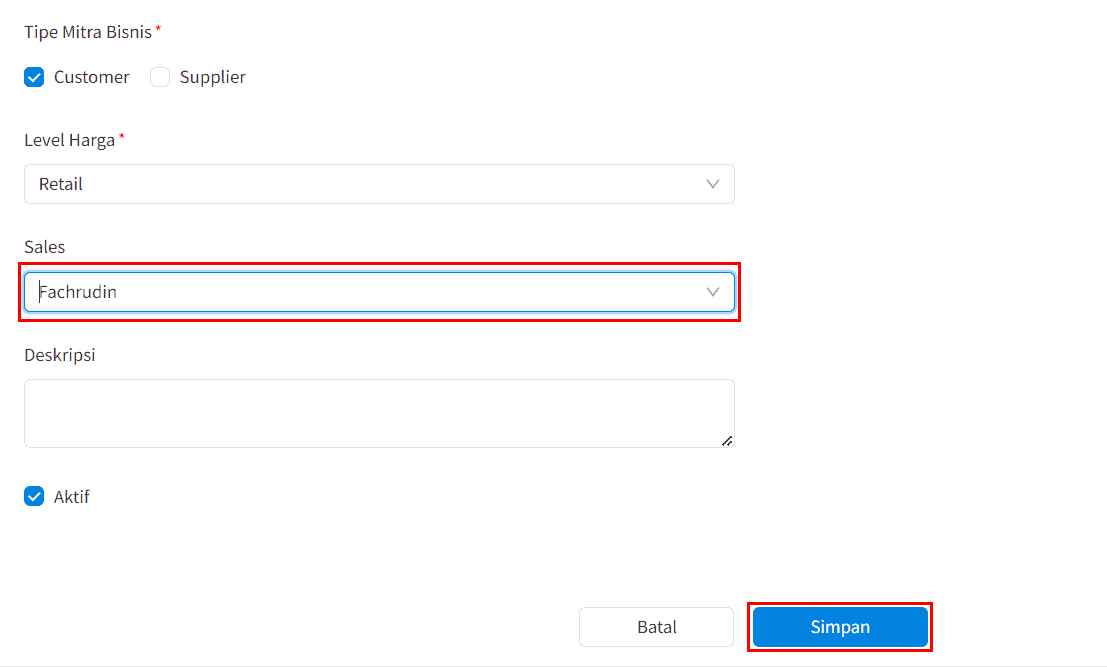This screenshot has height=667, width=1107.
Task: Disable the Aktif checkbox
Action: pyautogui.click(x=34, y=496)
